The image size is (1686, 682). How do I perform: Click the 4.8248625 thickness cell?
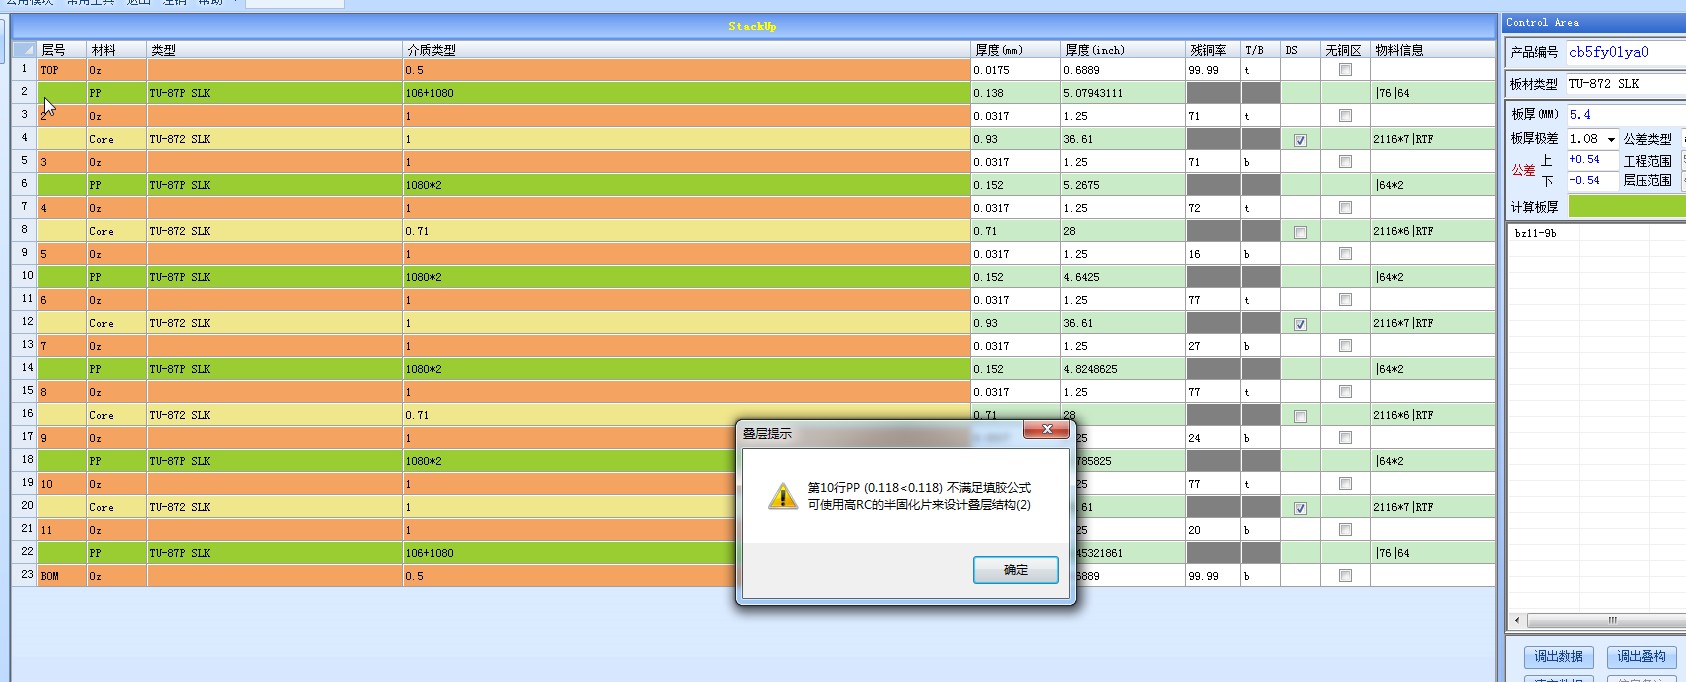(1123, 369)
